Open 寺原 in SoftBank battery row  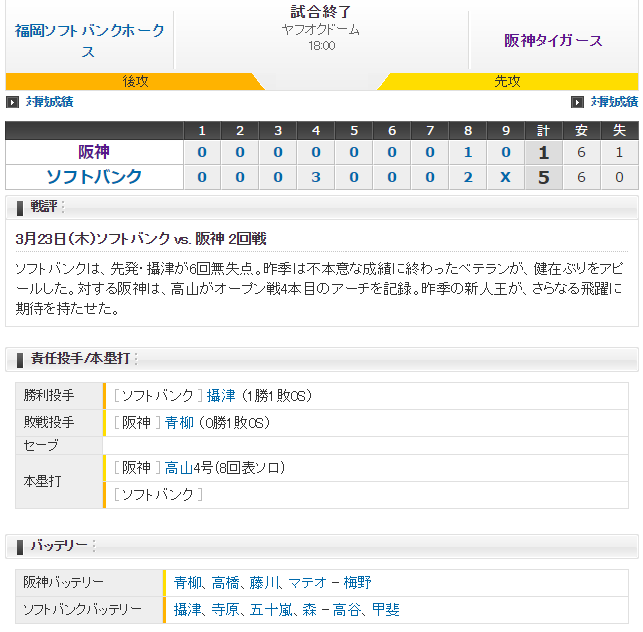click(x=226, y=609)
